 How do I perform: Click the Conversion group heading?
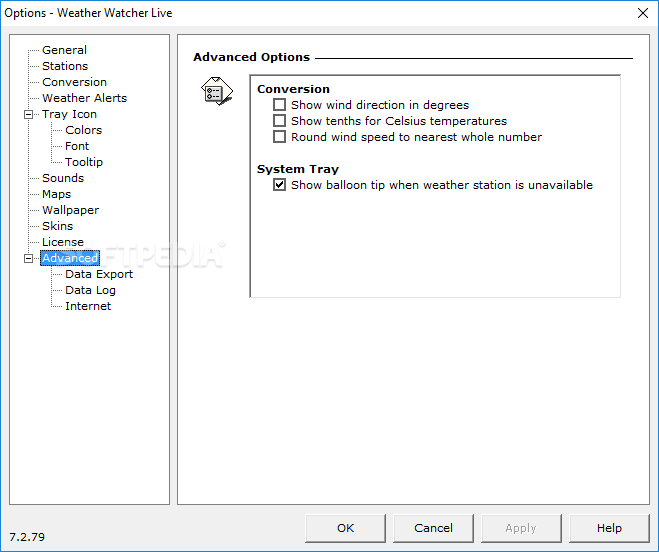(293, 89)
